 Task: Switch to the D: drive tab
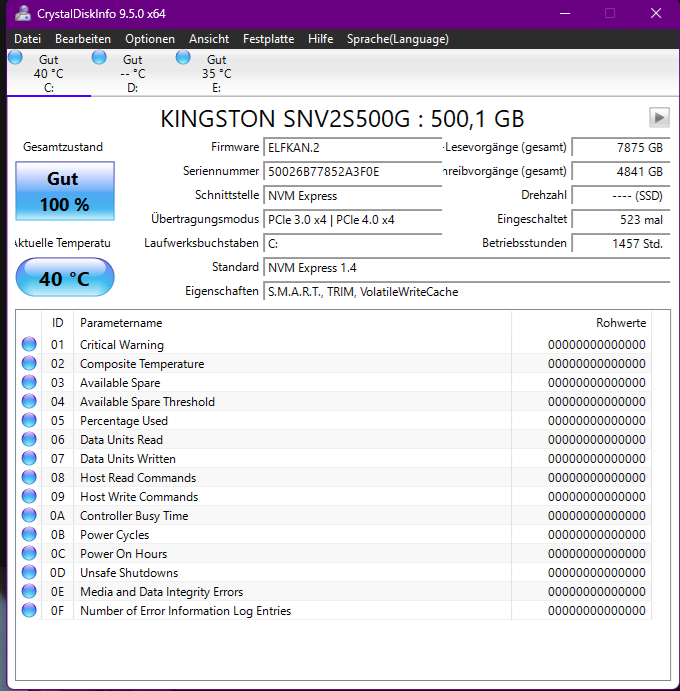(133, 73)
